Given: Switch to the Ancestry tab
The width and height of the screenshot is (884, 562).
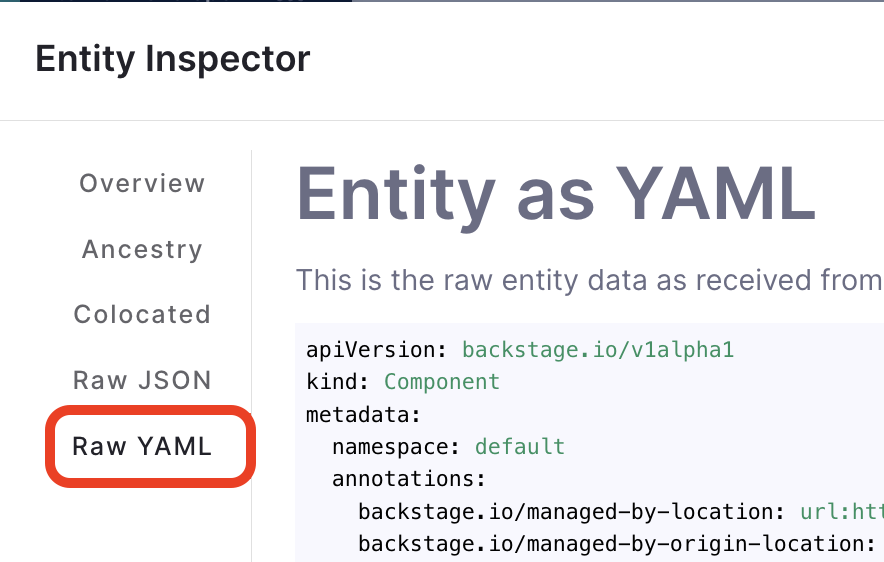Looking at the screenshot, I should [142, 249].
